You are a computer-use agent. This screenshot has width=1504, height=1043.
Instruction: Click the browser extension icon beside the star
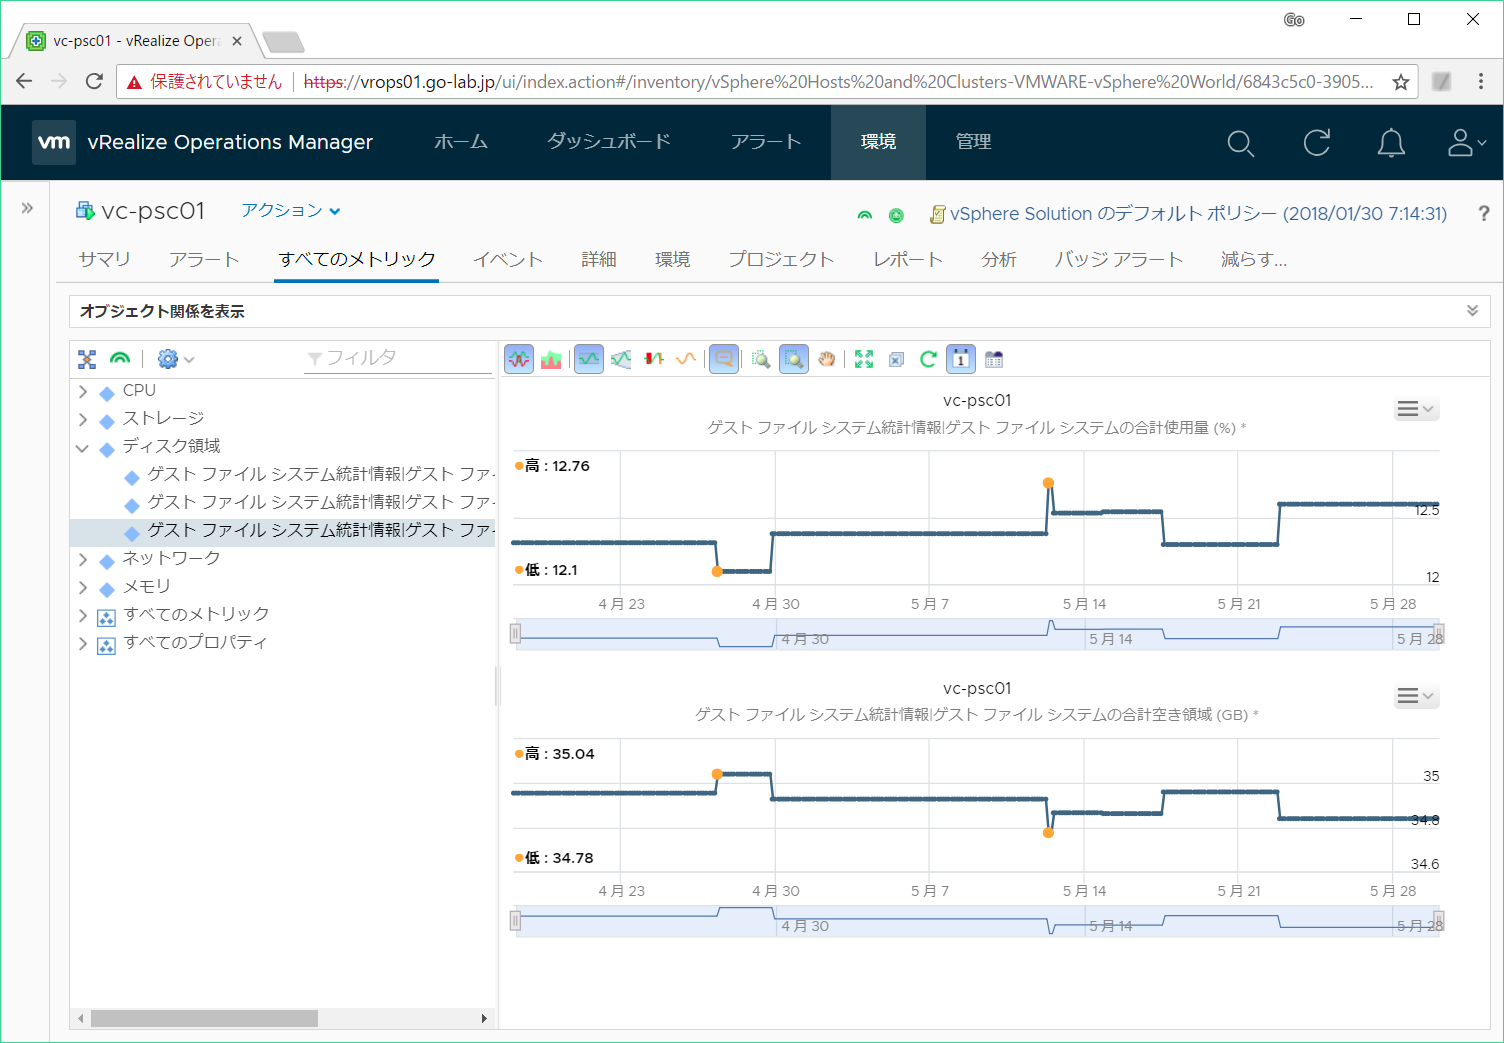(x=1441, y=81)
